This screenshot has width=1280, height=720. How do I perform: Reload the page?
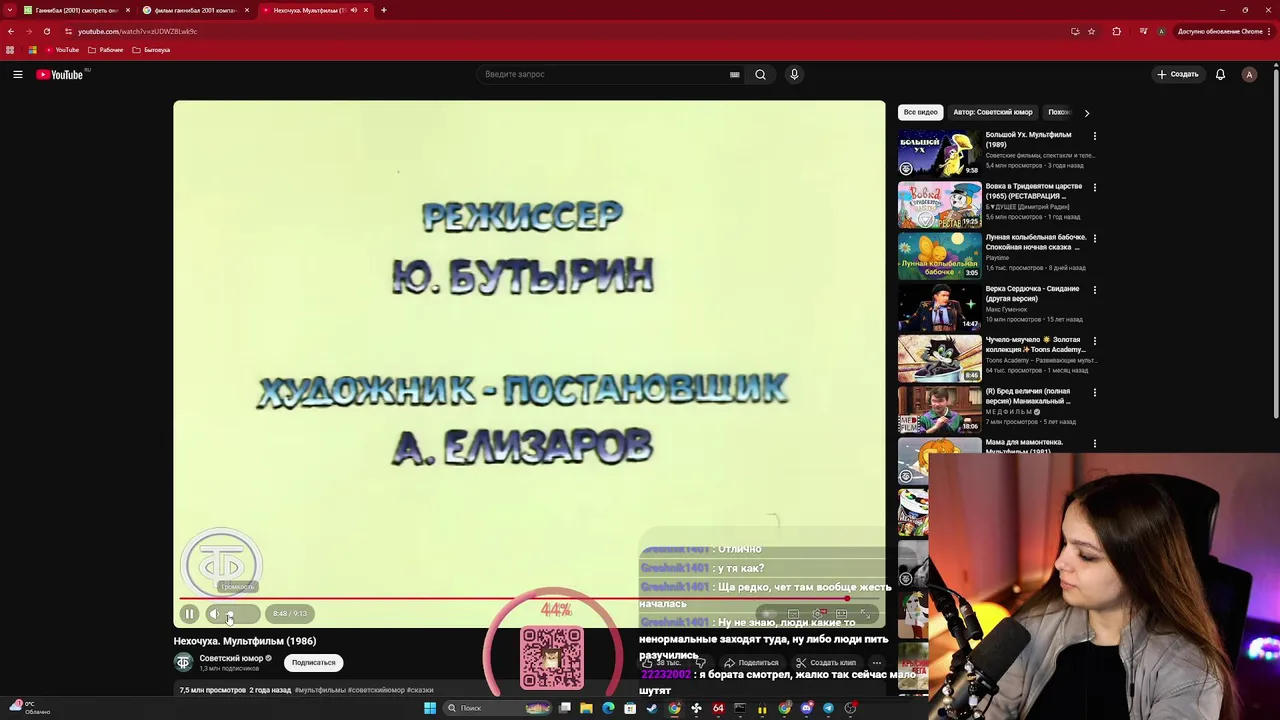click(46, 31)
